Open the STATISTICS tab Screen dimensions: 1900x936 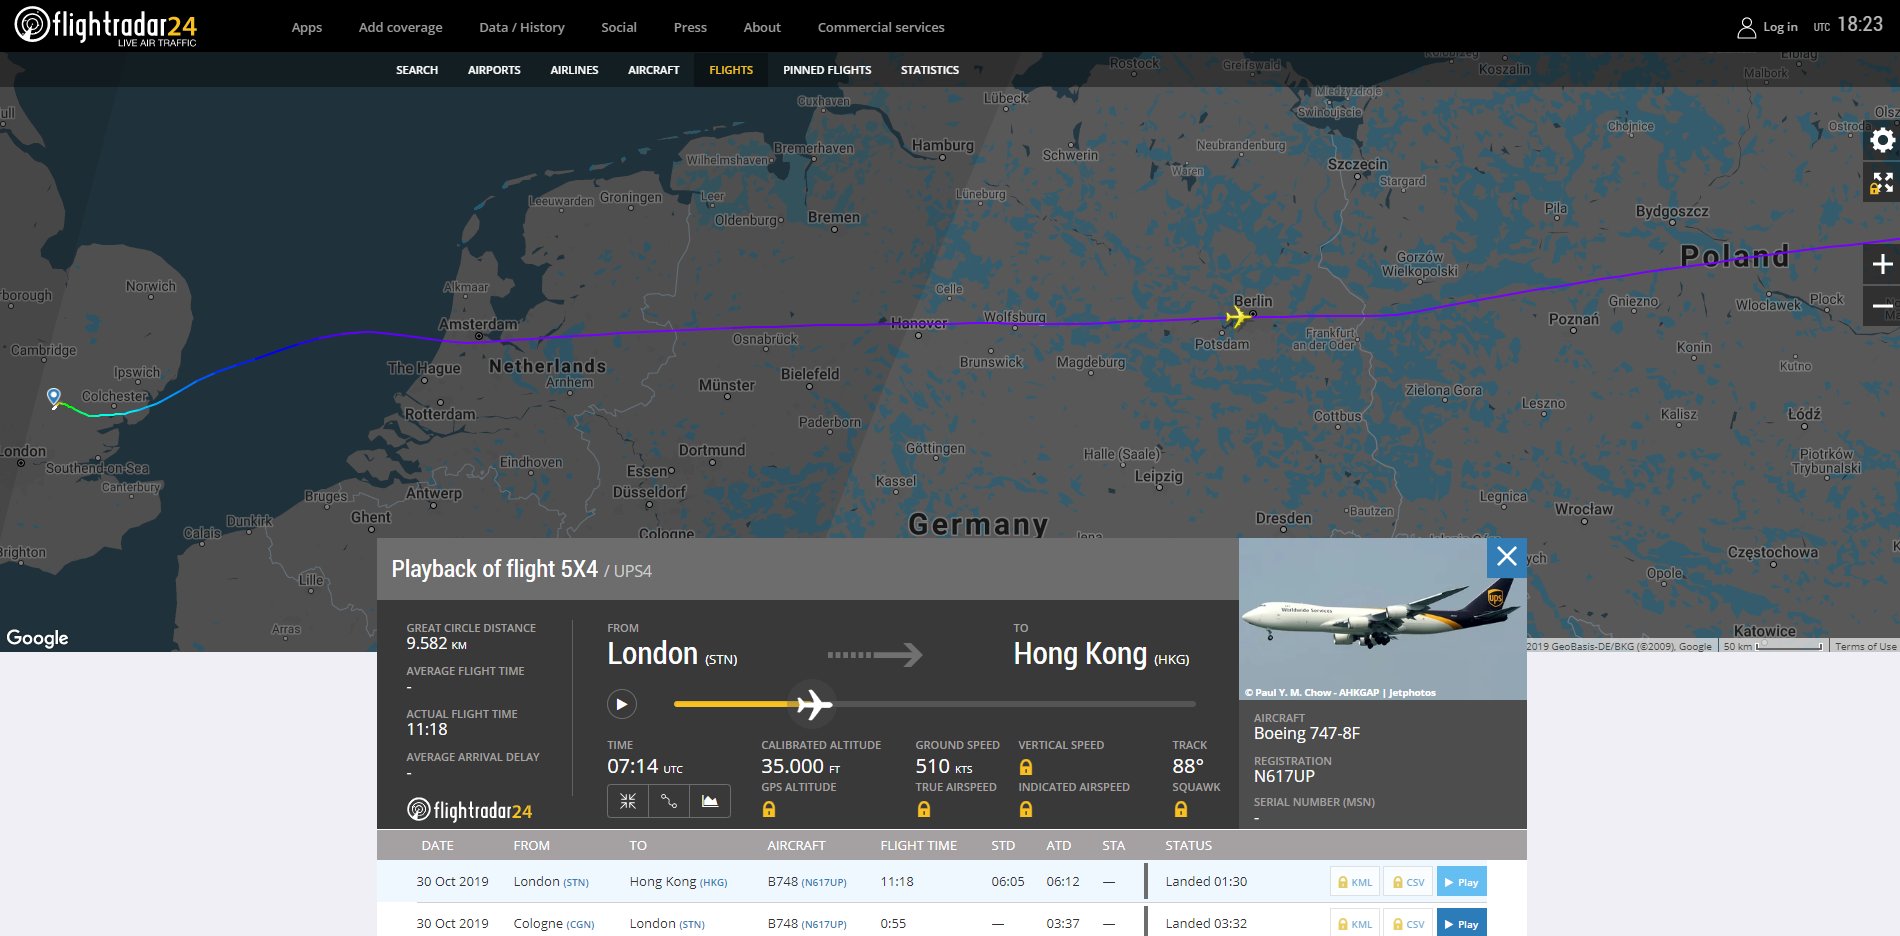(x=930, y=70)
